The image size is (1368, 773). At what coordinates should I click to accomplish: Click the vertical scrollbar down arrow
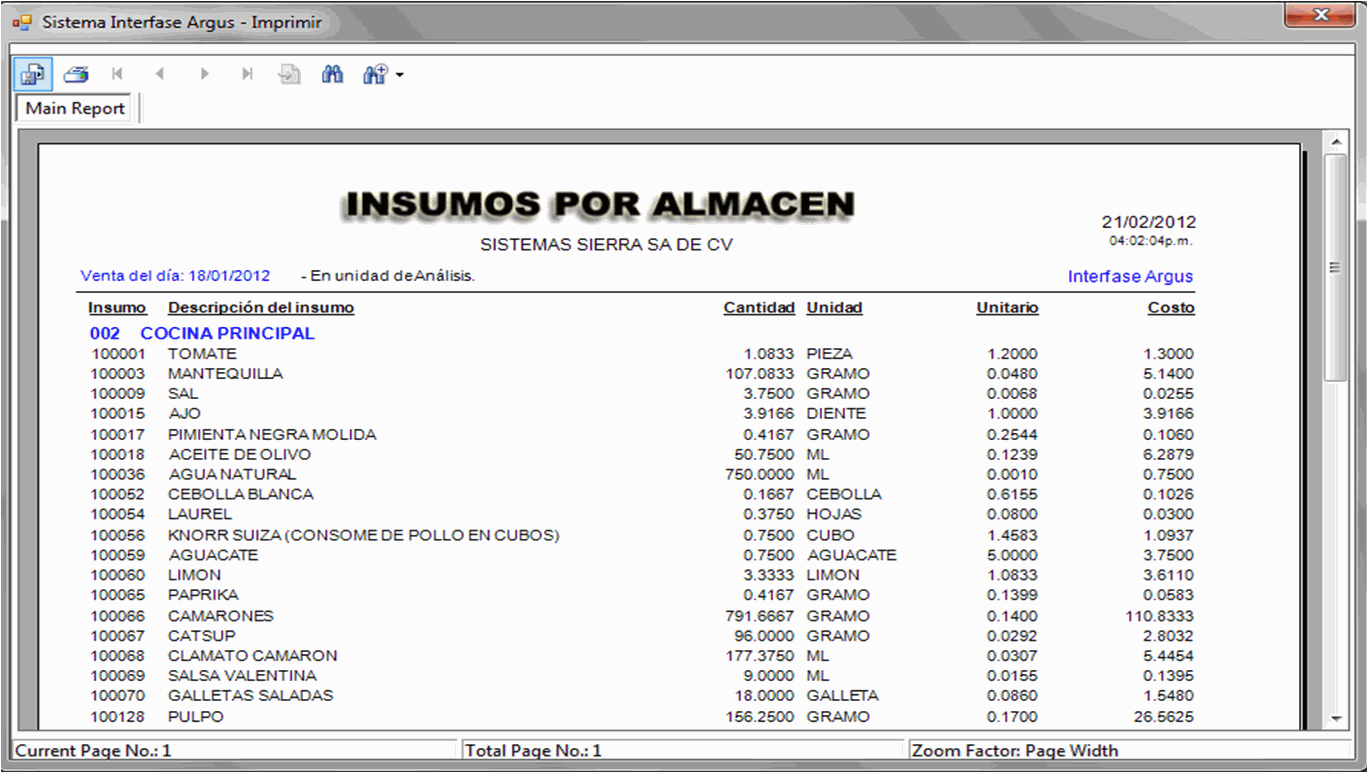[x=1335, y=718]
